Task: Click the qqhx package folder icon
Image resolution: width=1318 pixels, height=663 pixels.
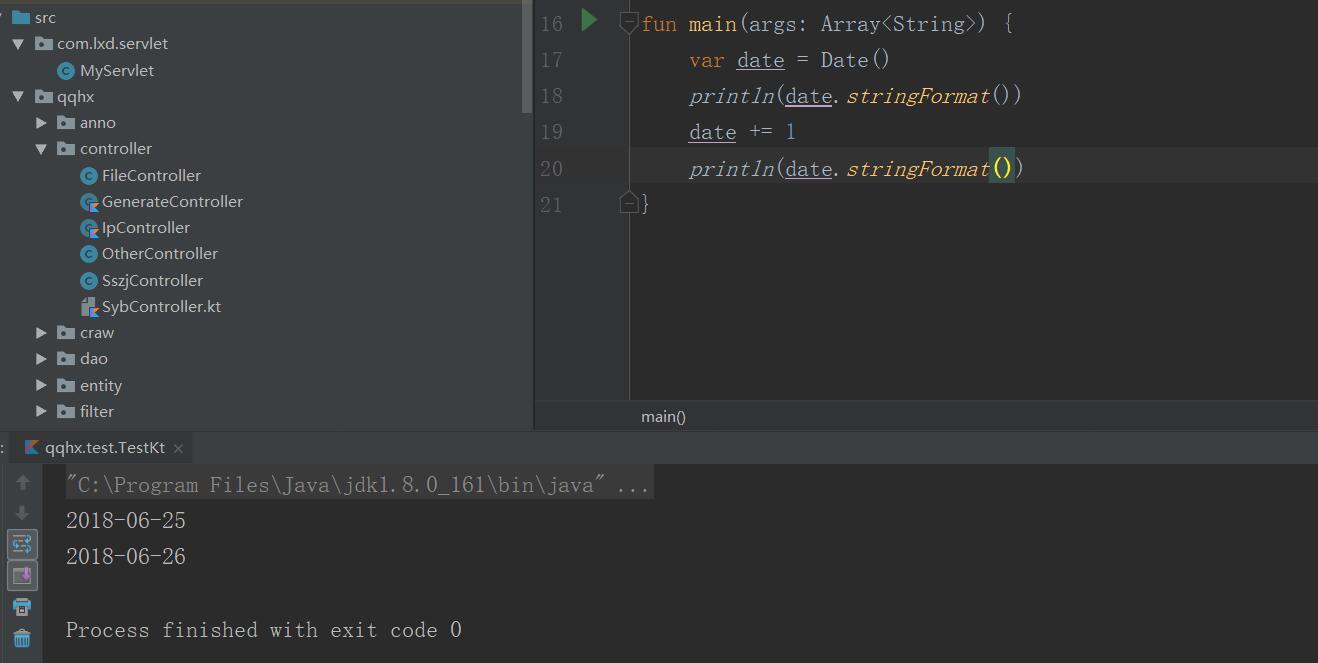Action: tap(44, 97)
